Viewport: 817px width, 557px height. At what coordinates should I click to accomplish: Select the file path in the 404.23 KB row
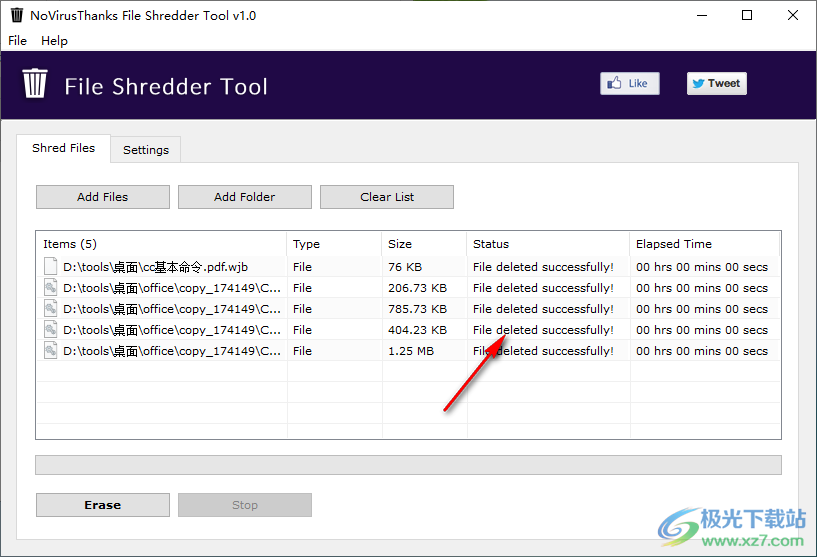pos(172,330)
